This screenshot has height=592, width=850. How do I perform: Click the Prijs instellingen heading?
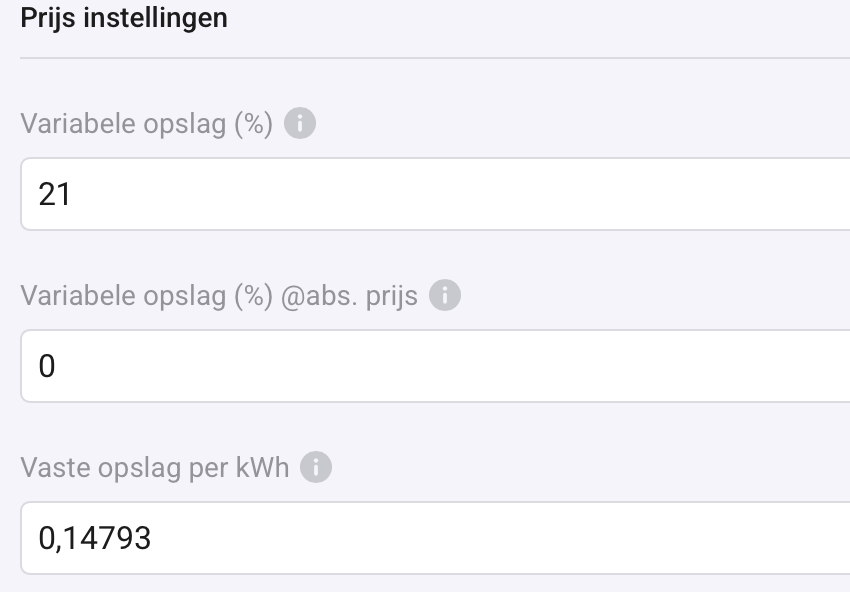pyautogui.click(x=124, y=18)
